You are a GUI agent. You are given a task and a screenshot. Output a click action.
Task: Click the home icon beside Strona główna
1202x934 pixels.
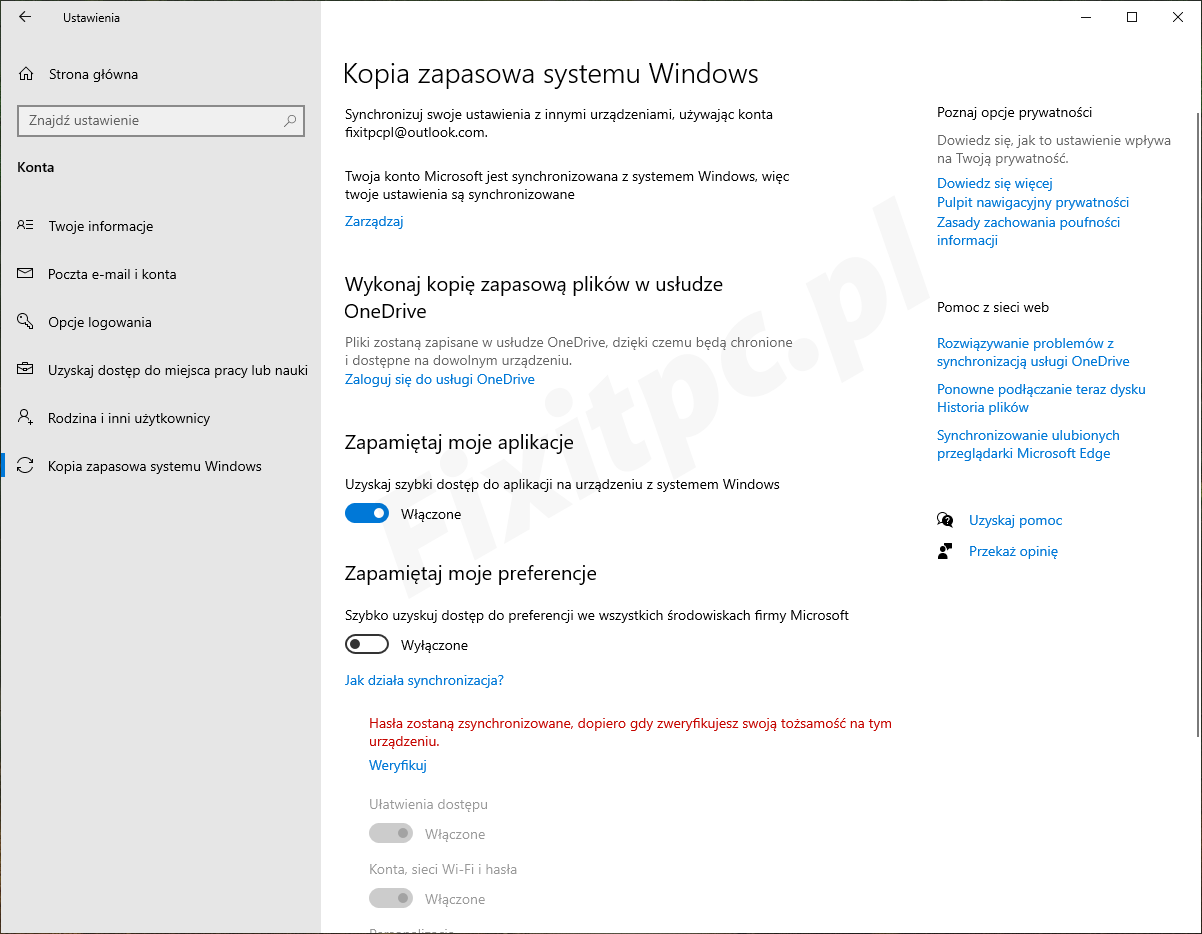(27, 74)
